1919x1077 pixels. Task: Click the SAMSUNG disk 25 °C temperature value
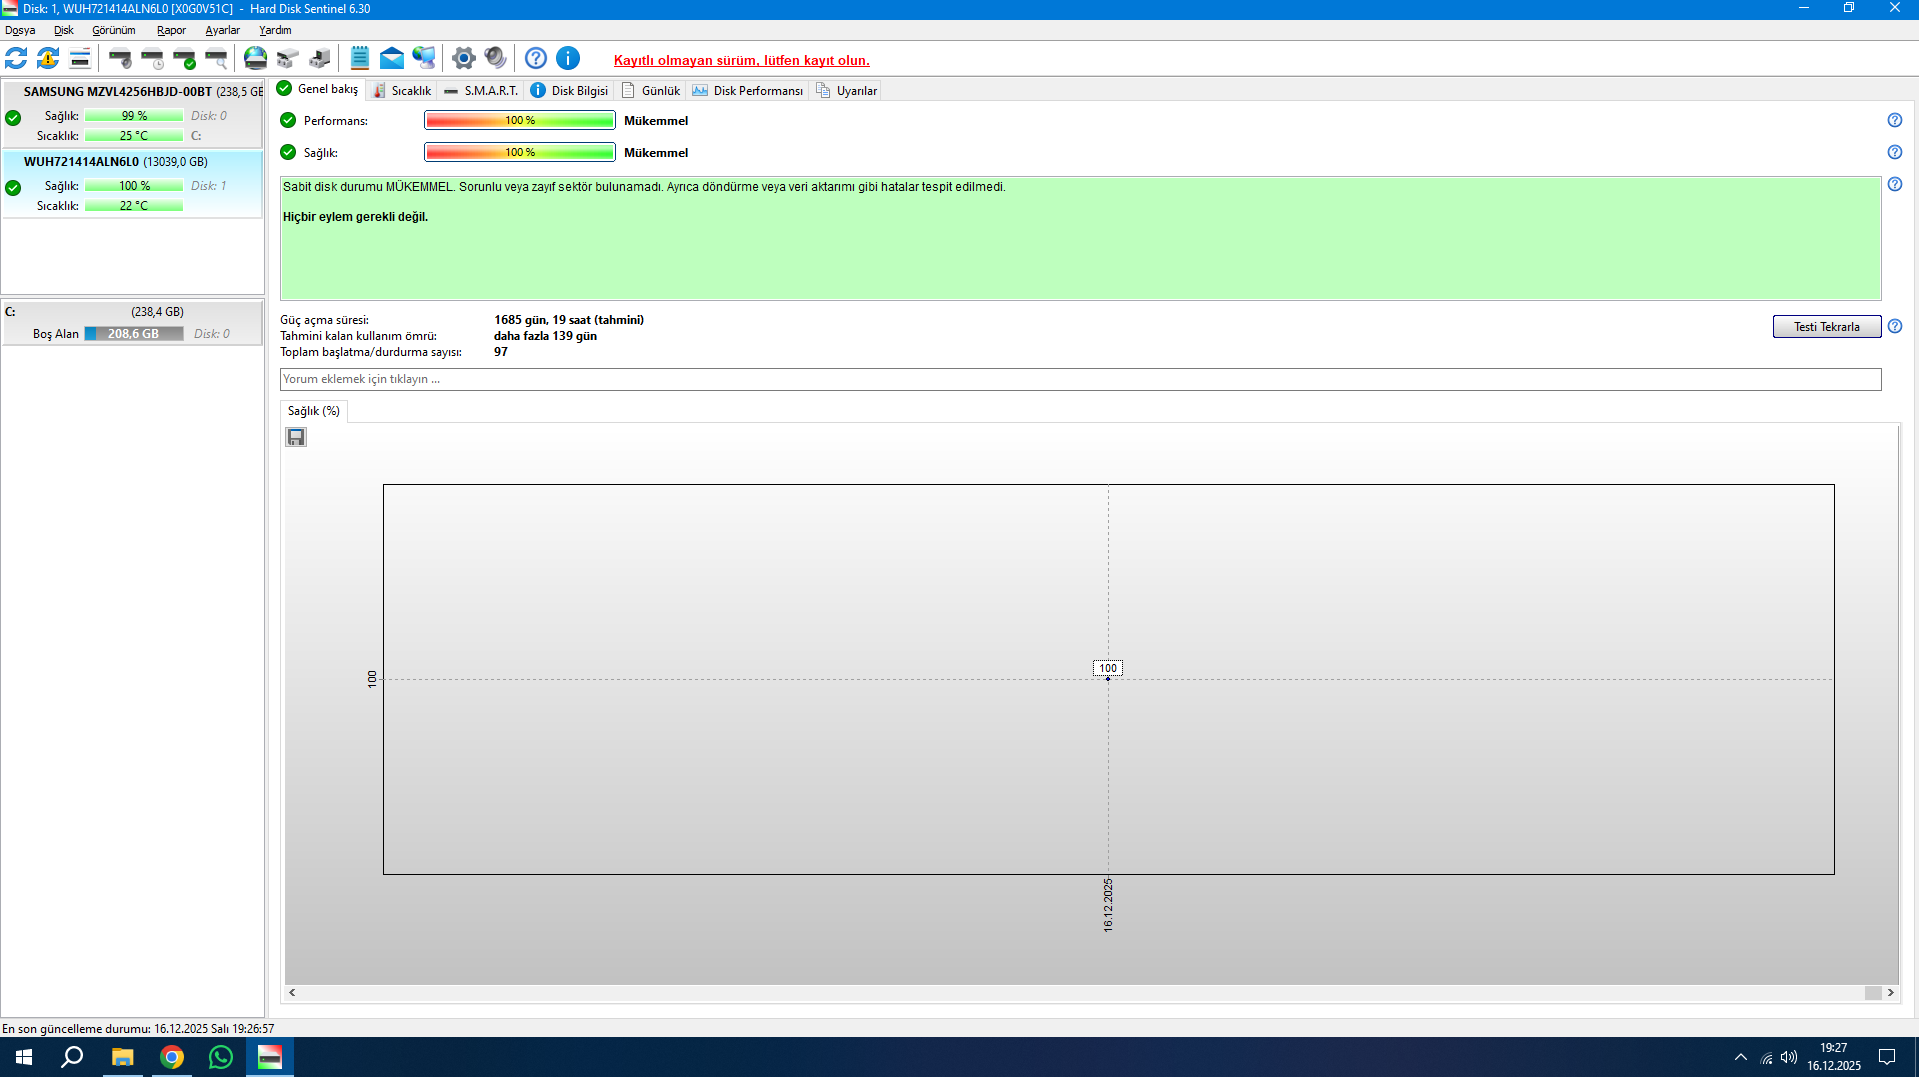tap(134, 136)
